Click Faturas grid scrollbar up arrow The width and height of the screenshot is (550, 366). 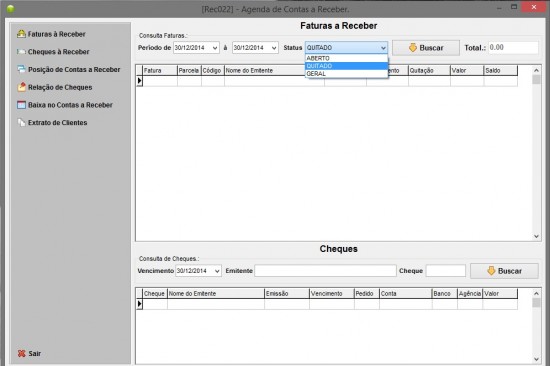click(536, 70)
